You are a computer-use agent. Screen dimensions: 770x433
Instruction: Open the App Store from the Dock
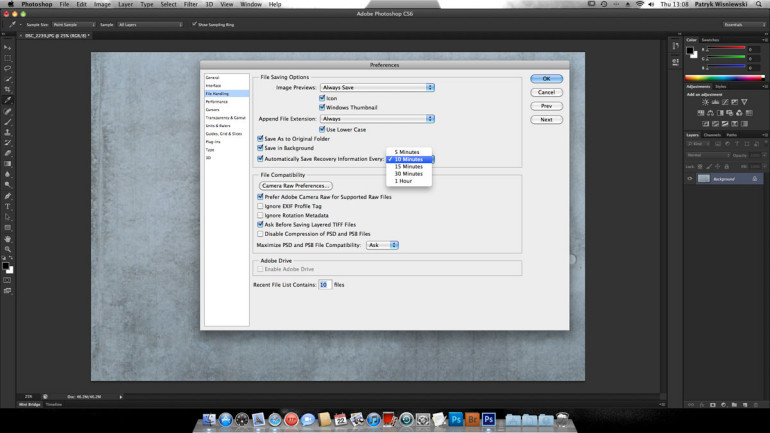coord(225,419)
